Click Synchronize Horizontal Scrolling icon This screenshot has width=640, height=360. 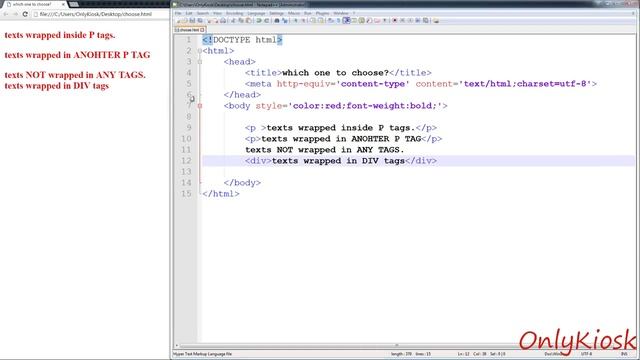(x=321, y=20)
